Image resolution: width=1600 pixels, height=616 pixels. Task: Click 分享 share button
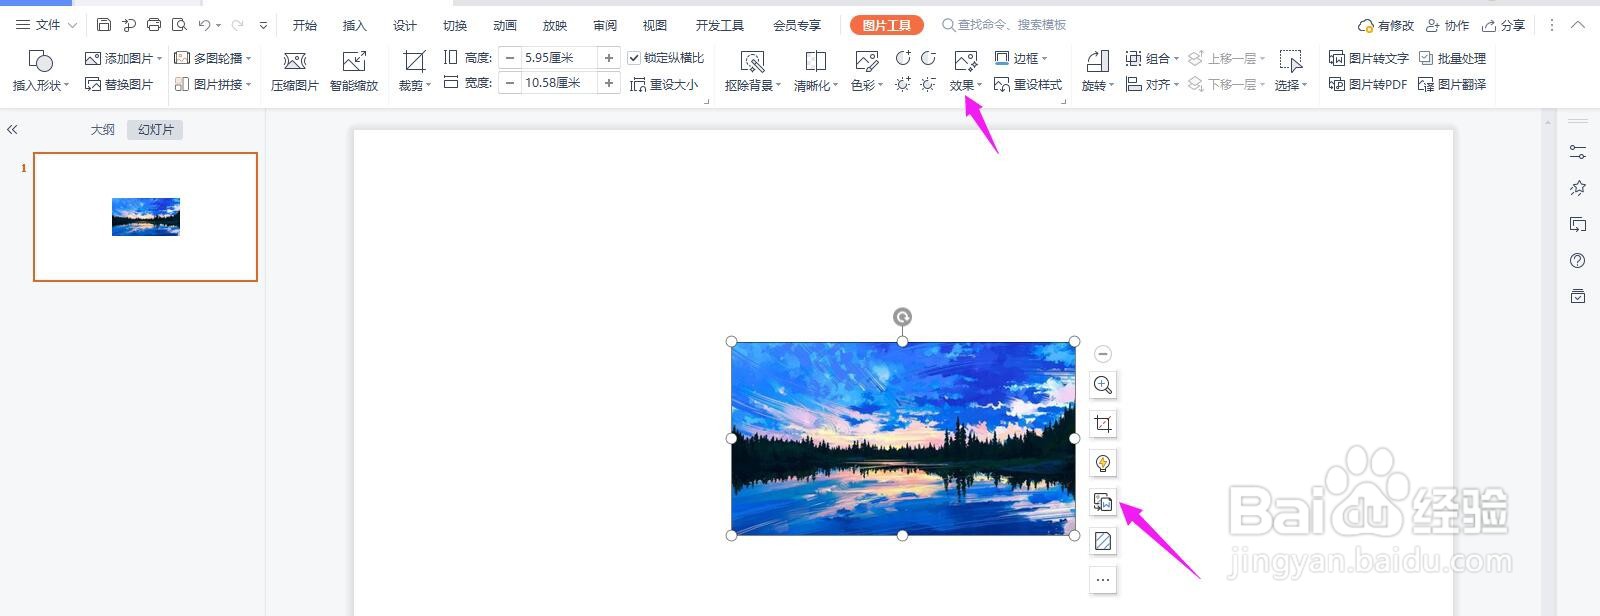[x=1504, y=25]
